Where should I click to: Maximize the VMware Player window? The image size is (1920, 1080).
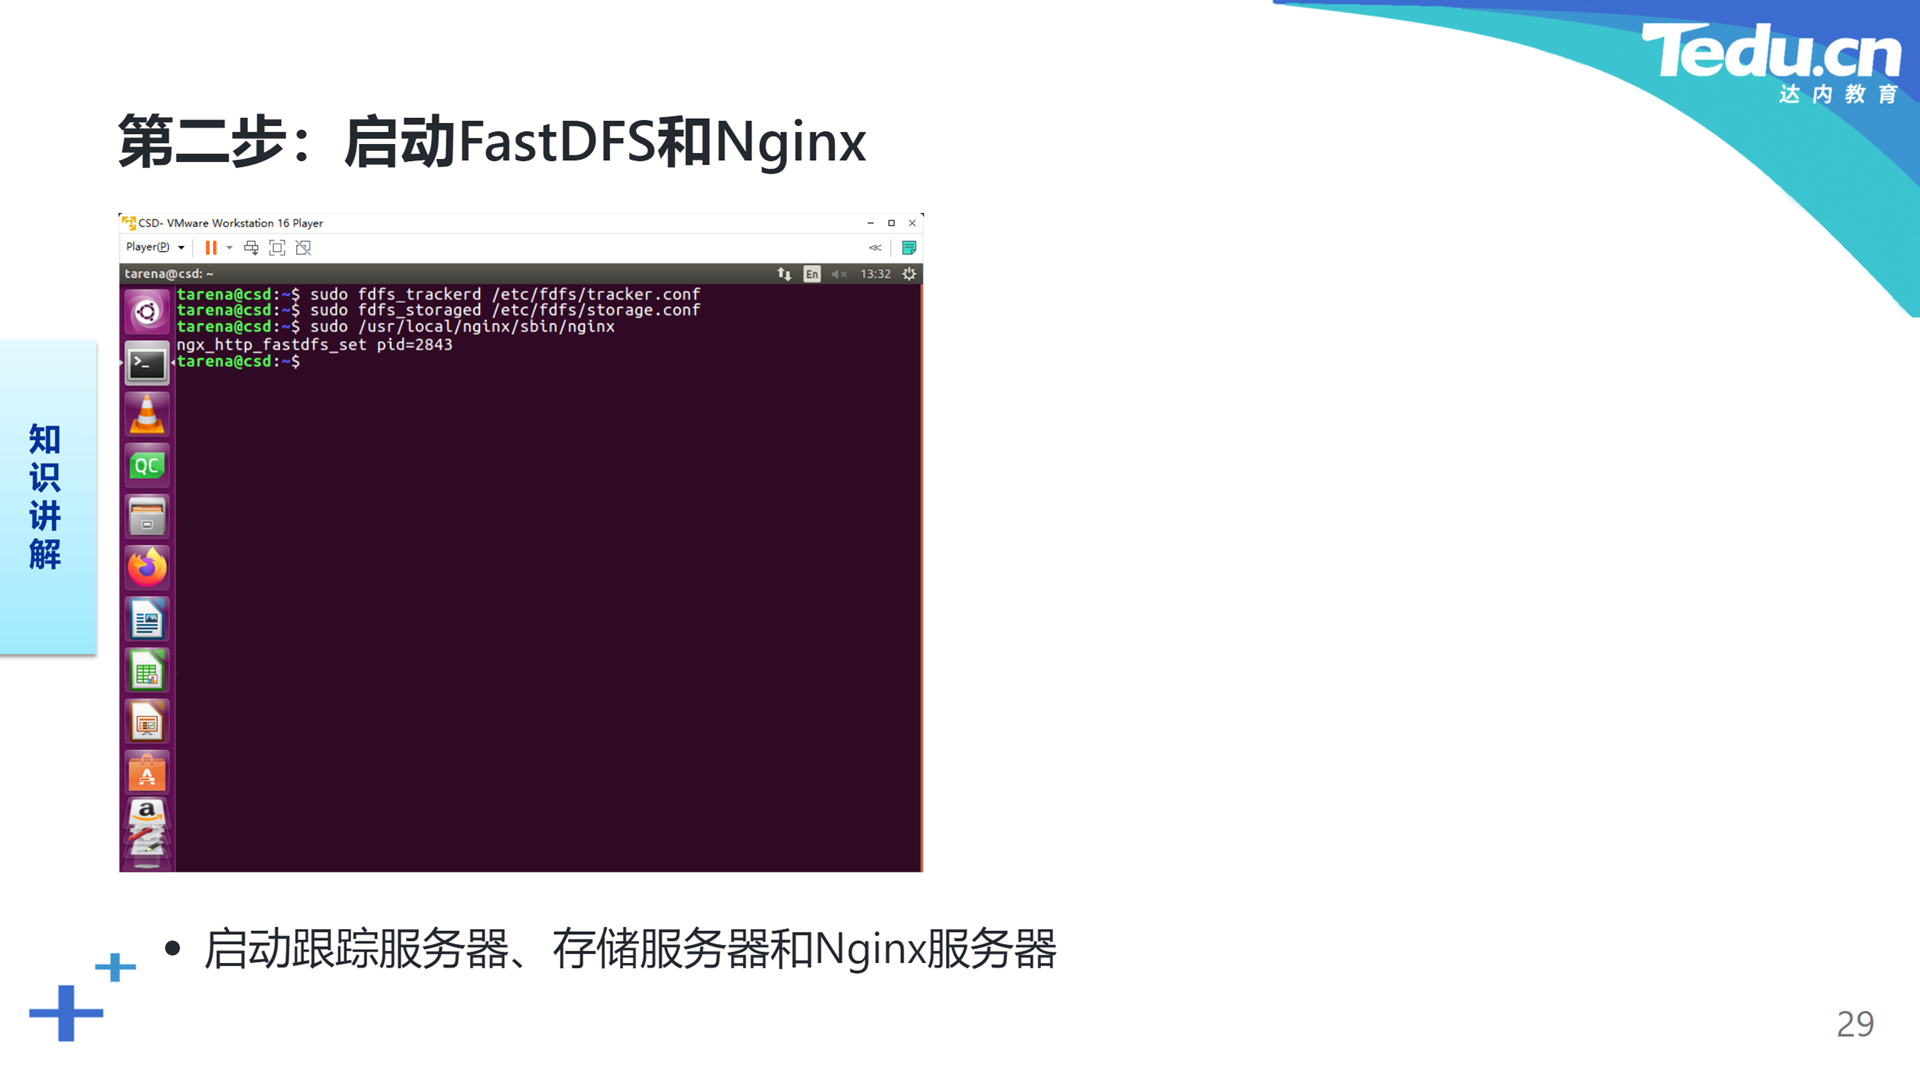(891, 223)
